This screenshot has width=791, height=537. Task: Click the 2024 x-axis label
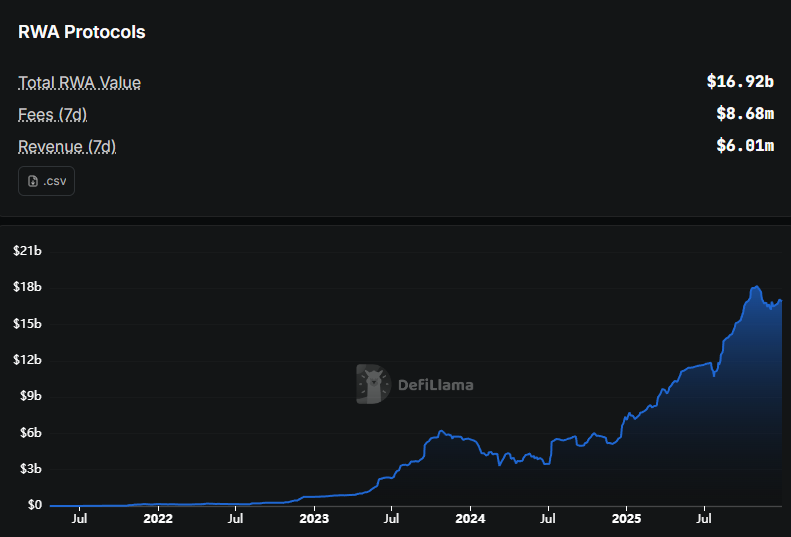click(470, 518)
